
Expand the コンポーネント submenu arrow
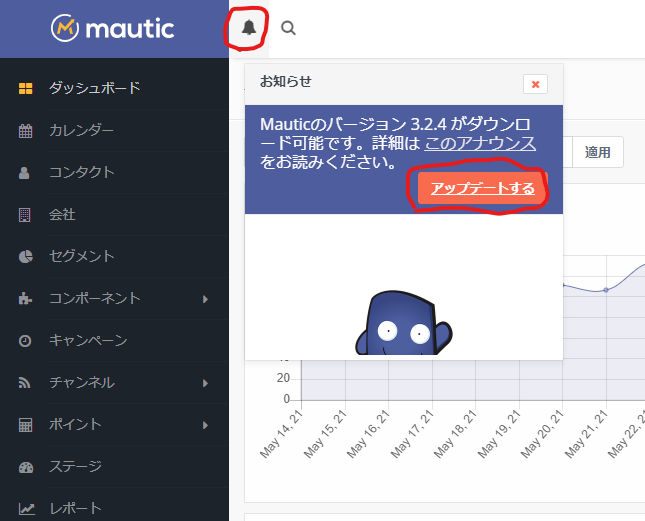204,299
